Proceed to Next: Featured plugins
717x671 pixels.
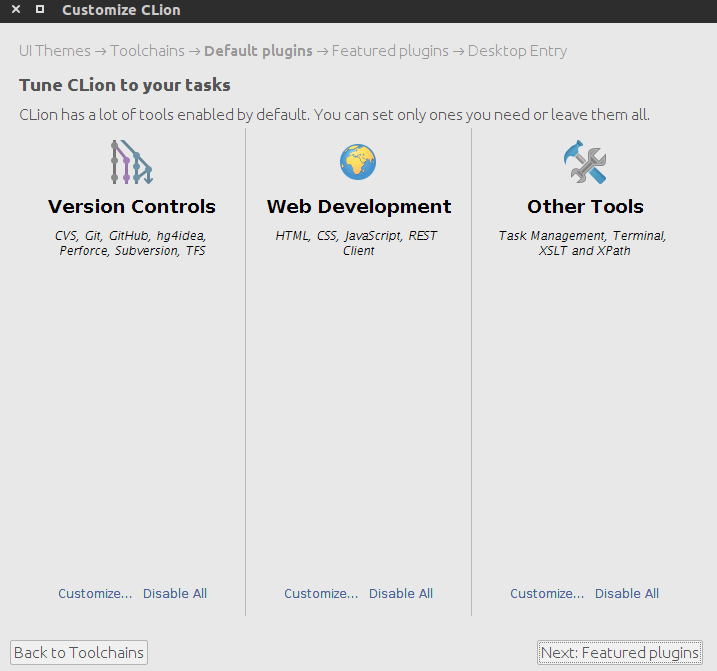[x=620, y=652]
